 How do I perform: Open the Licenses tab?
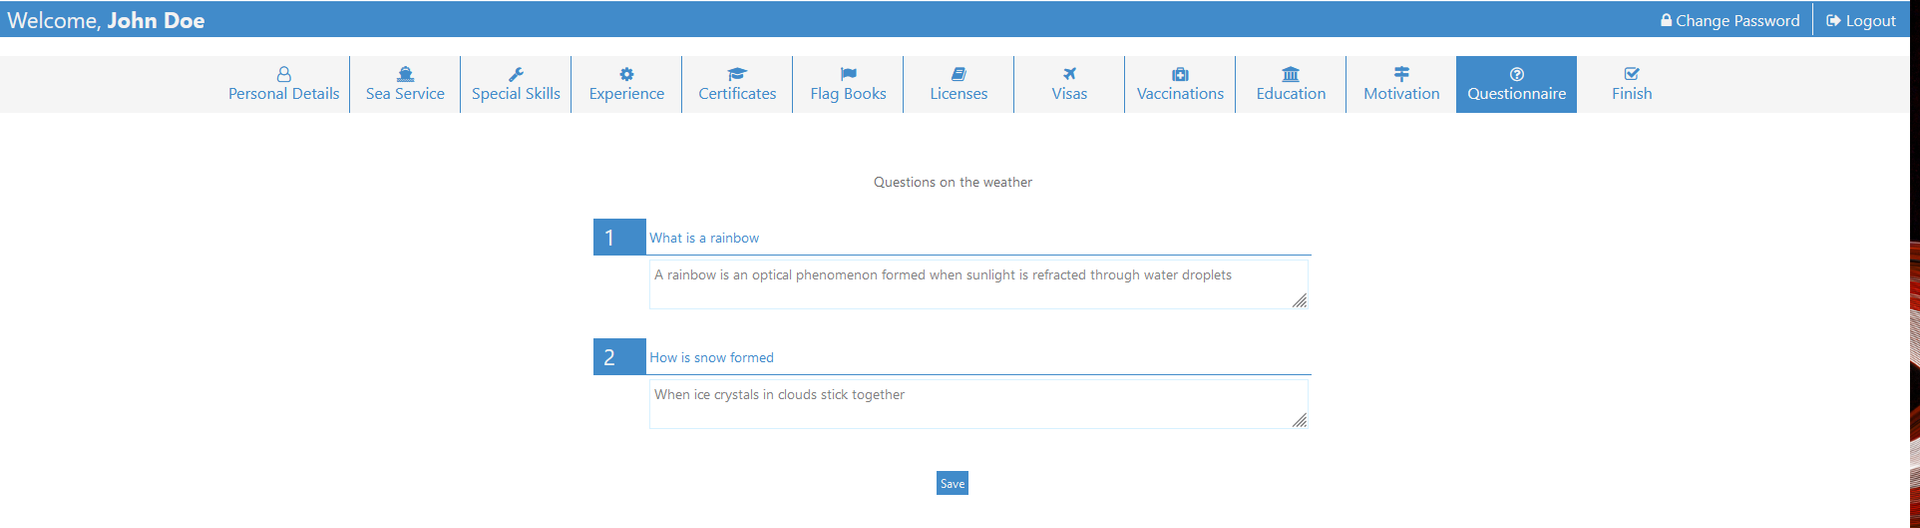tap(958, 84)
